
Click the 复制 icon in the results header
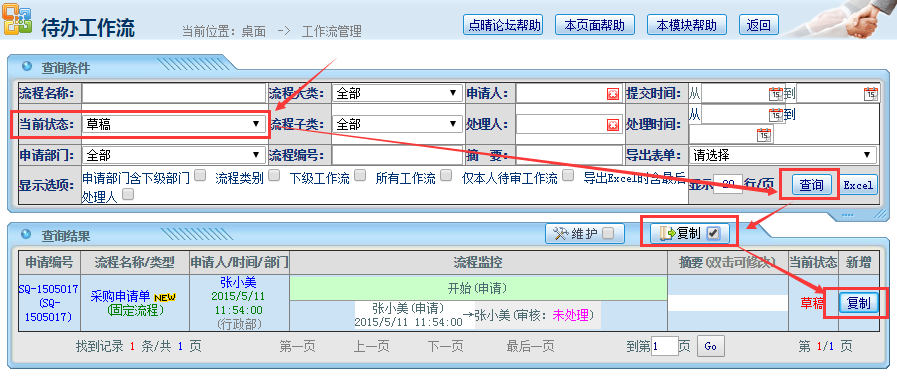(667, 233)
